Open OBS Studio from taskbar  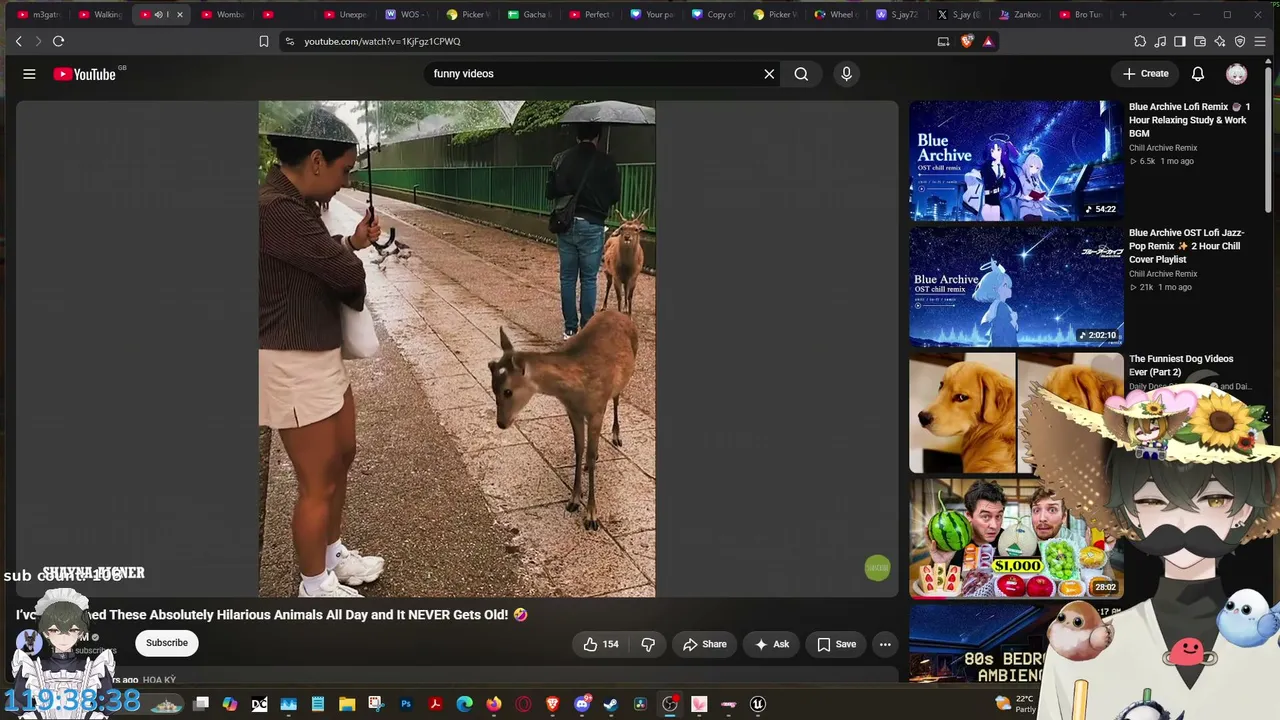tap(670, 704)
